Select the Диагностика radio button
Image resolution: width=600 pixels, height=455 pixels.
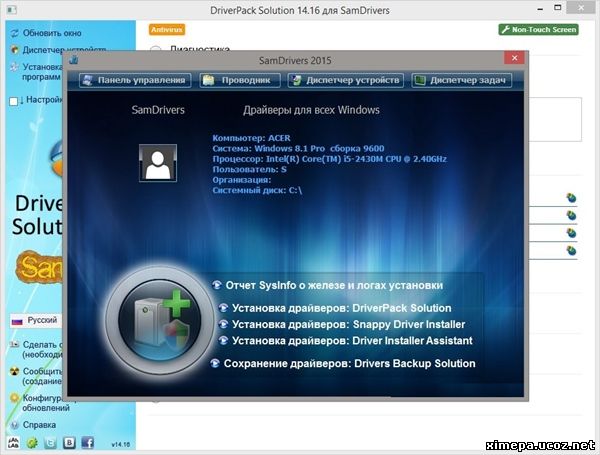(155, 49)
